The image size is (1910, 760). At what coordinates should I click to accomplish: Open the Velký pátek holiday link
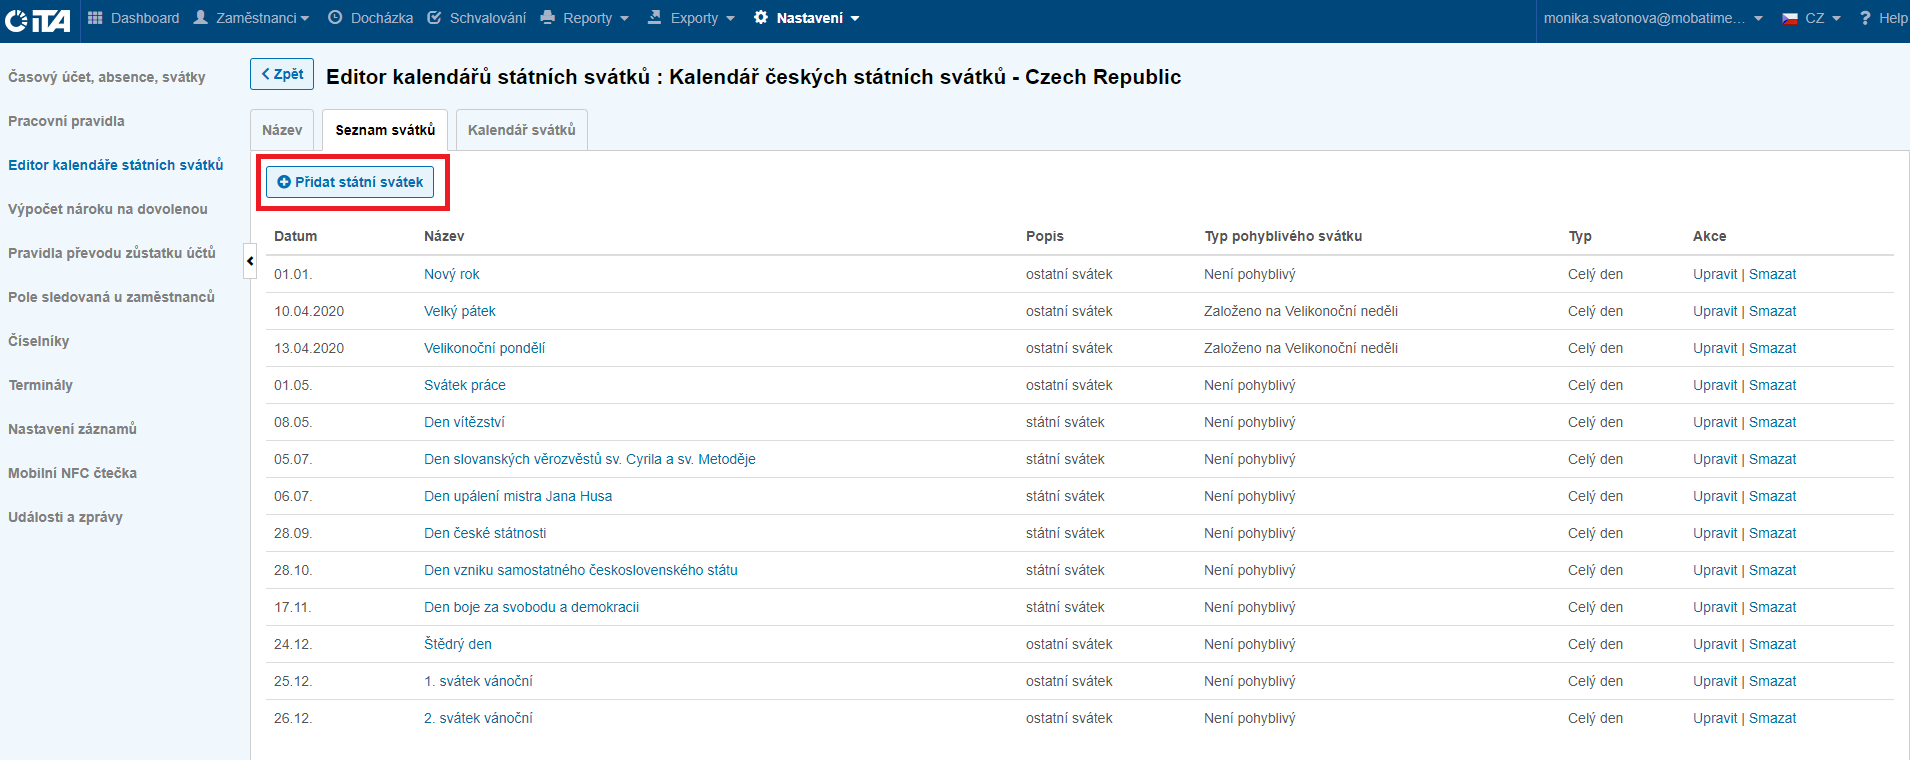pos(459,311)
